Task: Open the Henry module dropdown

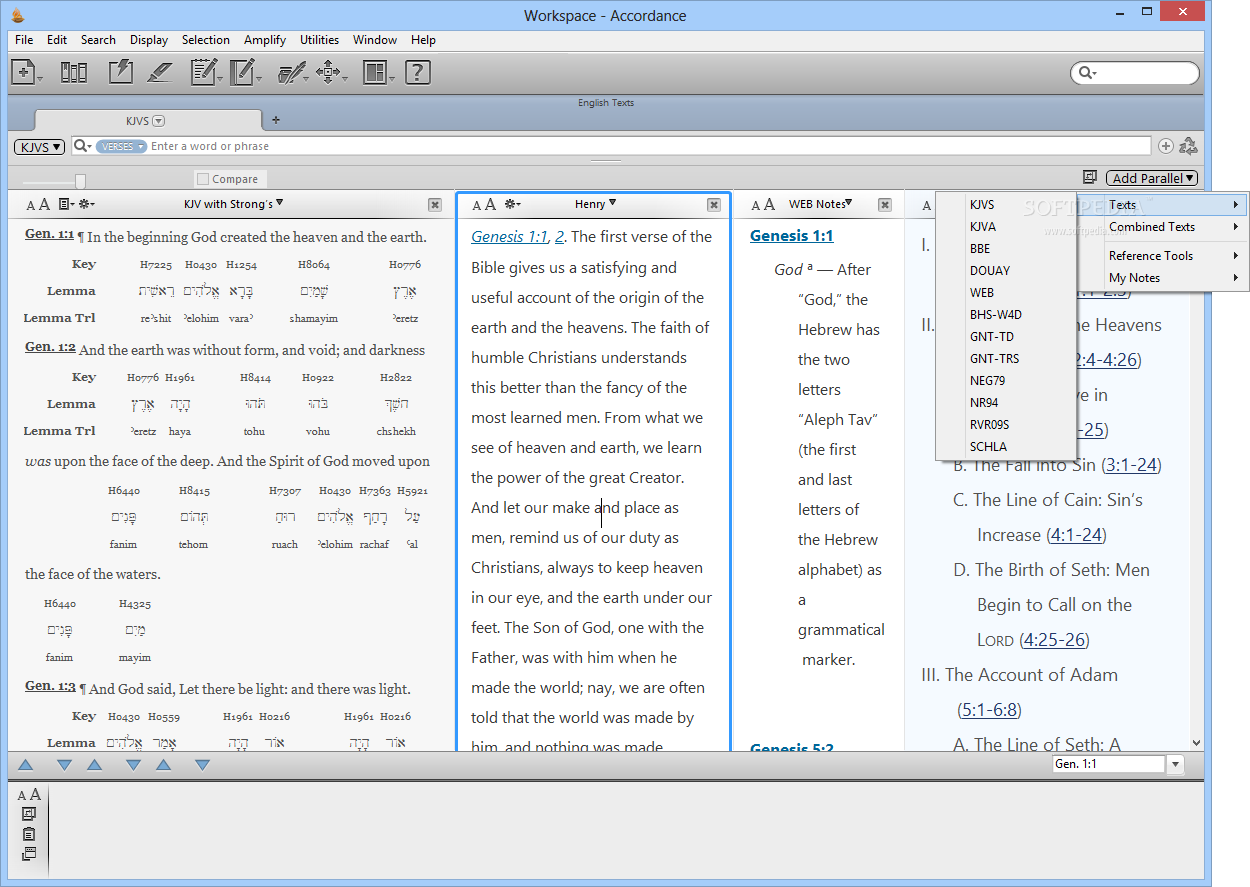Action: pos(595,204)
